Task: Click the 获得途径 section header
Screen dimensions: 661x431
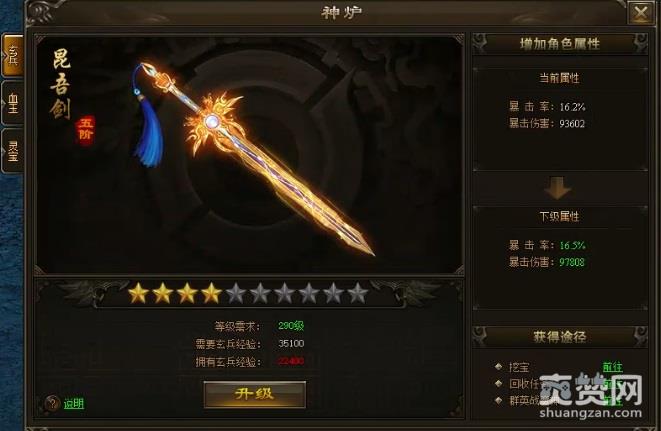Action: 559,337
